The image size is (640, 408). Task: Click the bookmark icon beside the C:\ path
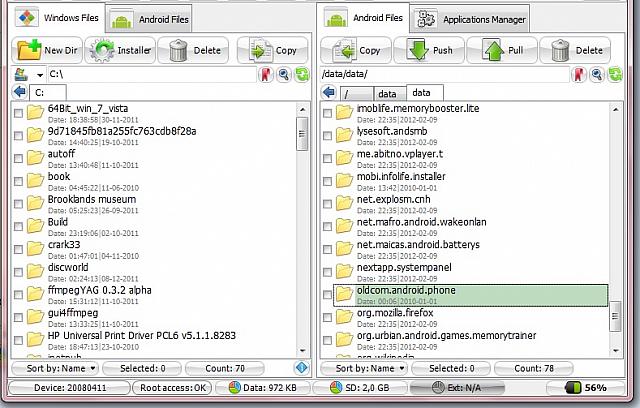coord(266,75)
